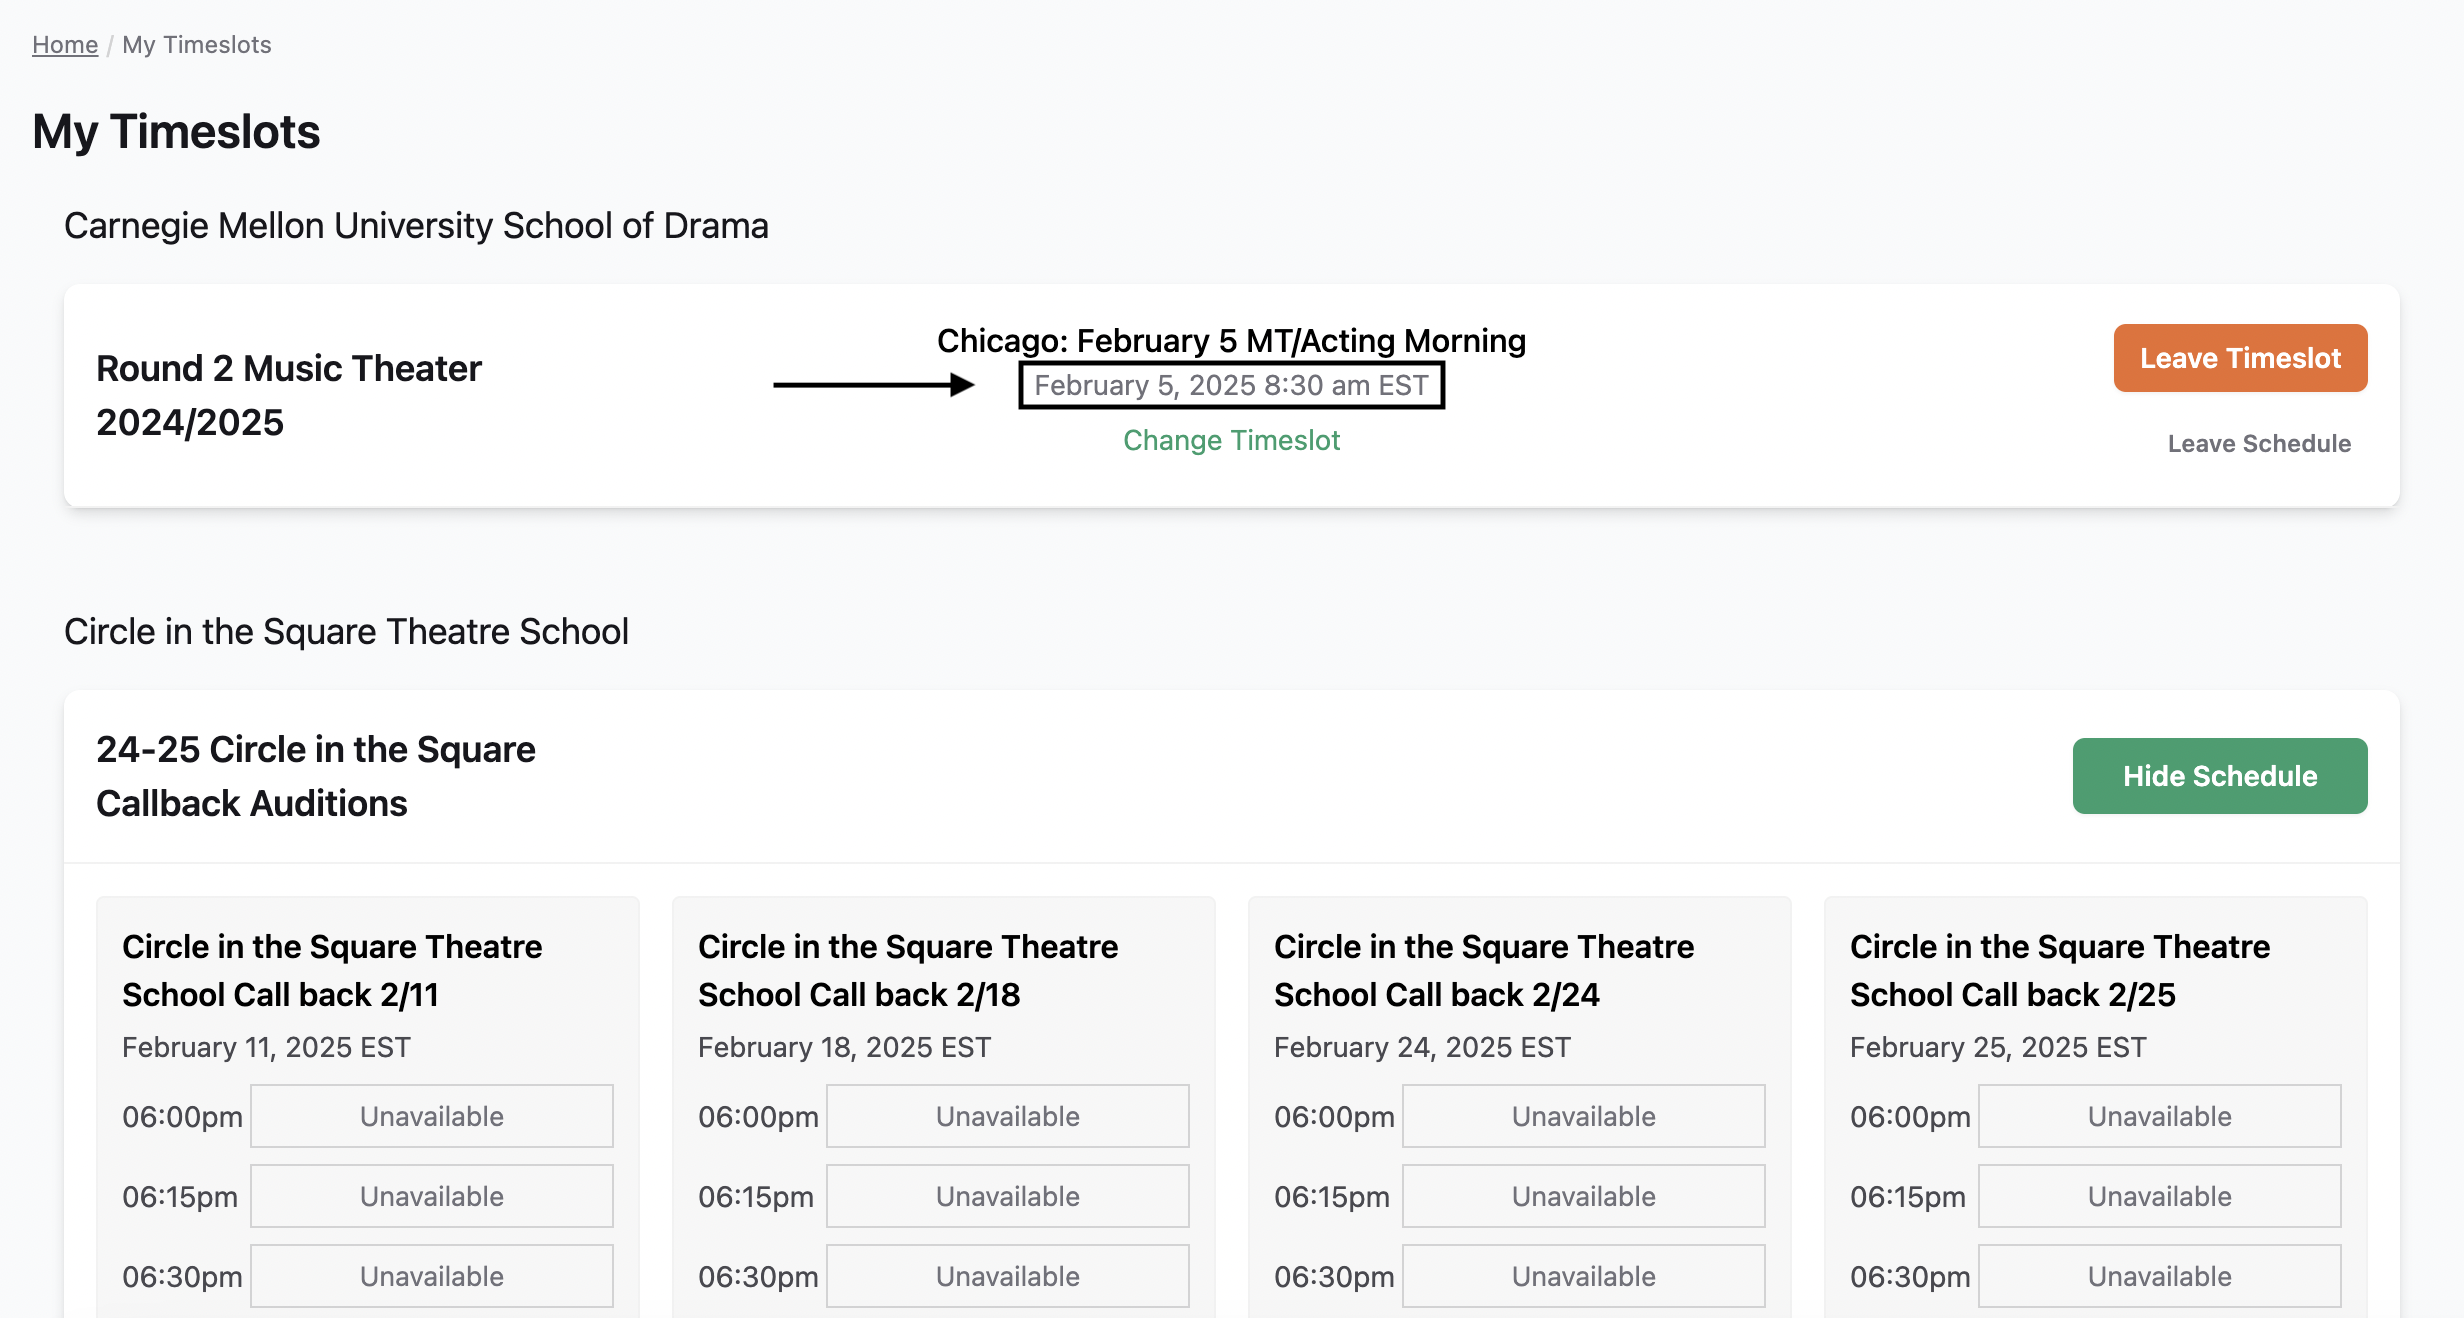
Task: Click the February 24, 2025 EST date
Action: tap(1422, 1047)
